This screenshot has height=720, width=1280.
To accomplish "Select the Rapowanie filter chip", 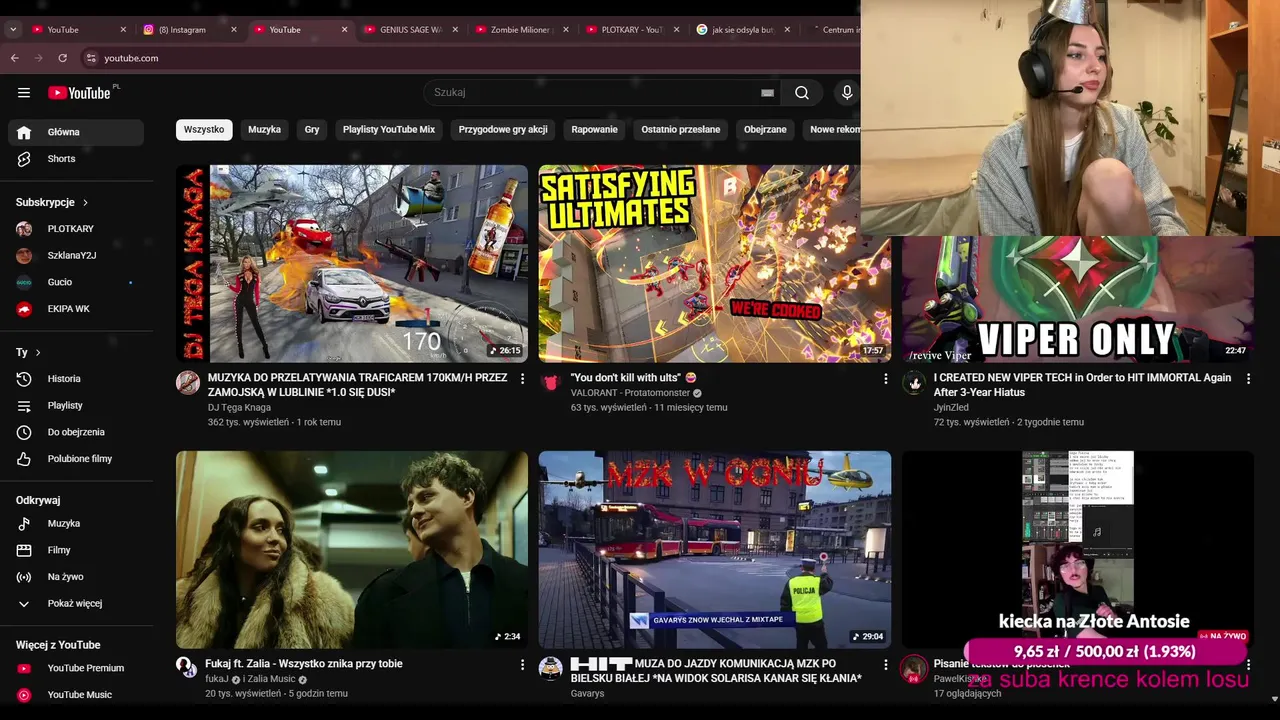I will [x=594, y=130].
